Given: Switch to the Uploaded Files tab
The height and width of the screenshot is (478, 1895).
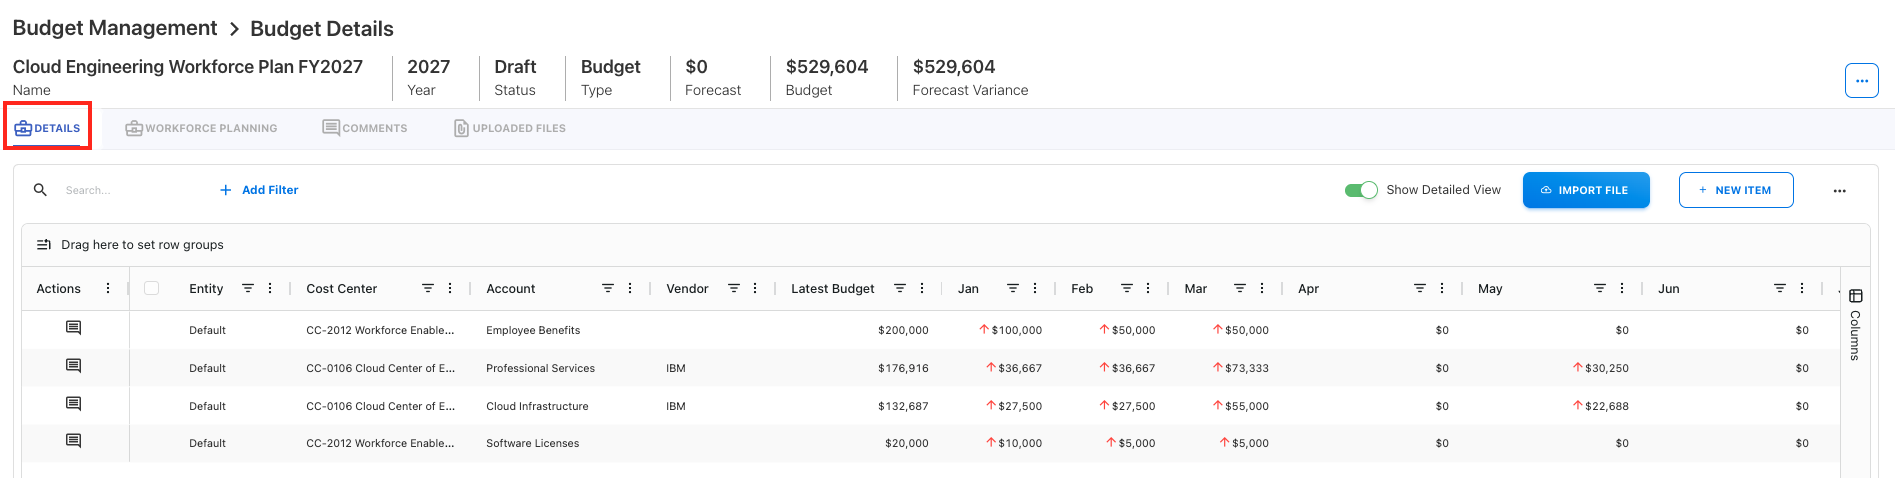Looking at the screenshot, I should pos(510,128).
